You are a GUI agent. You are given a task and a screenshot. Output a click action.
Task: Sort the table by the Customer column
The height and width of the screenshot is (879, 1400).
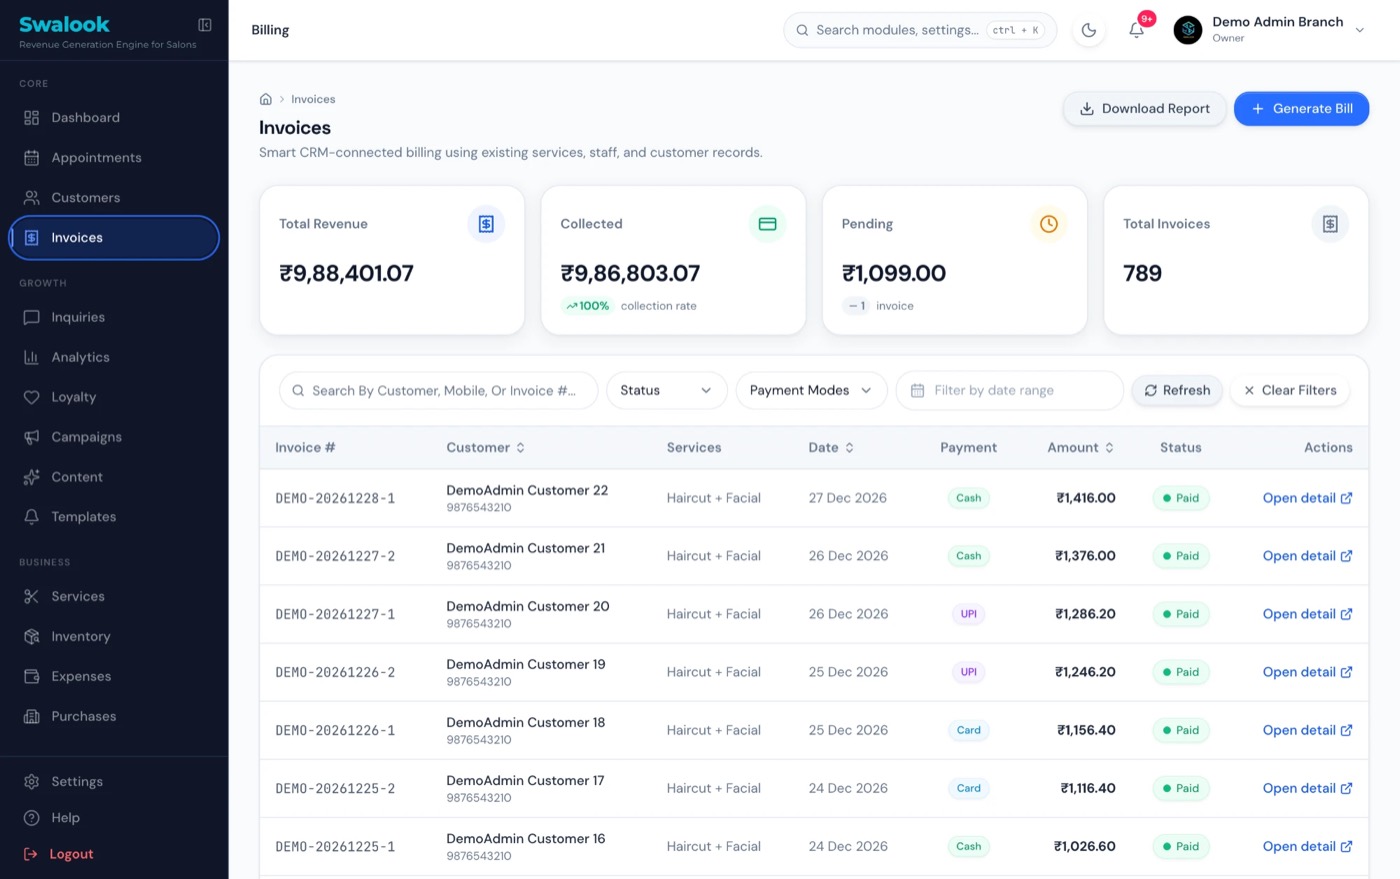click(485, 447)
